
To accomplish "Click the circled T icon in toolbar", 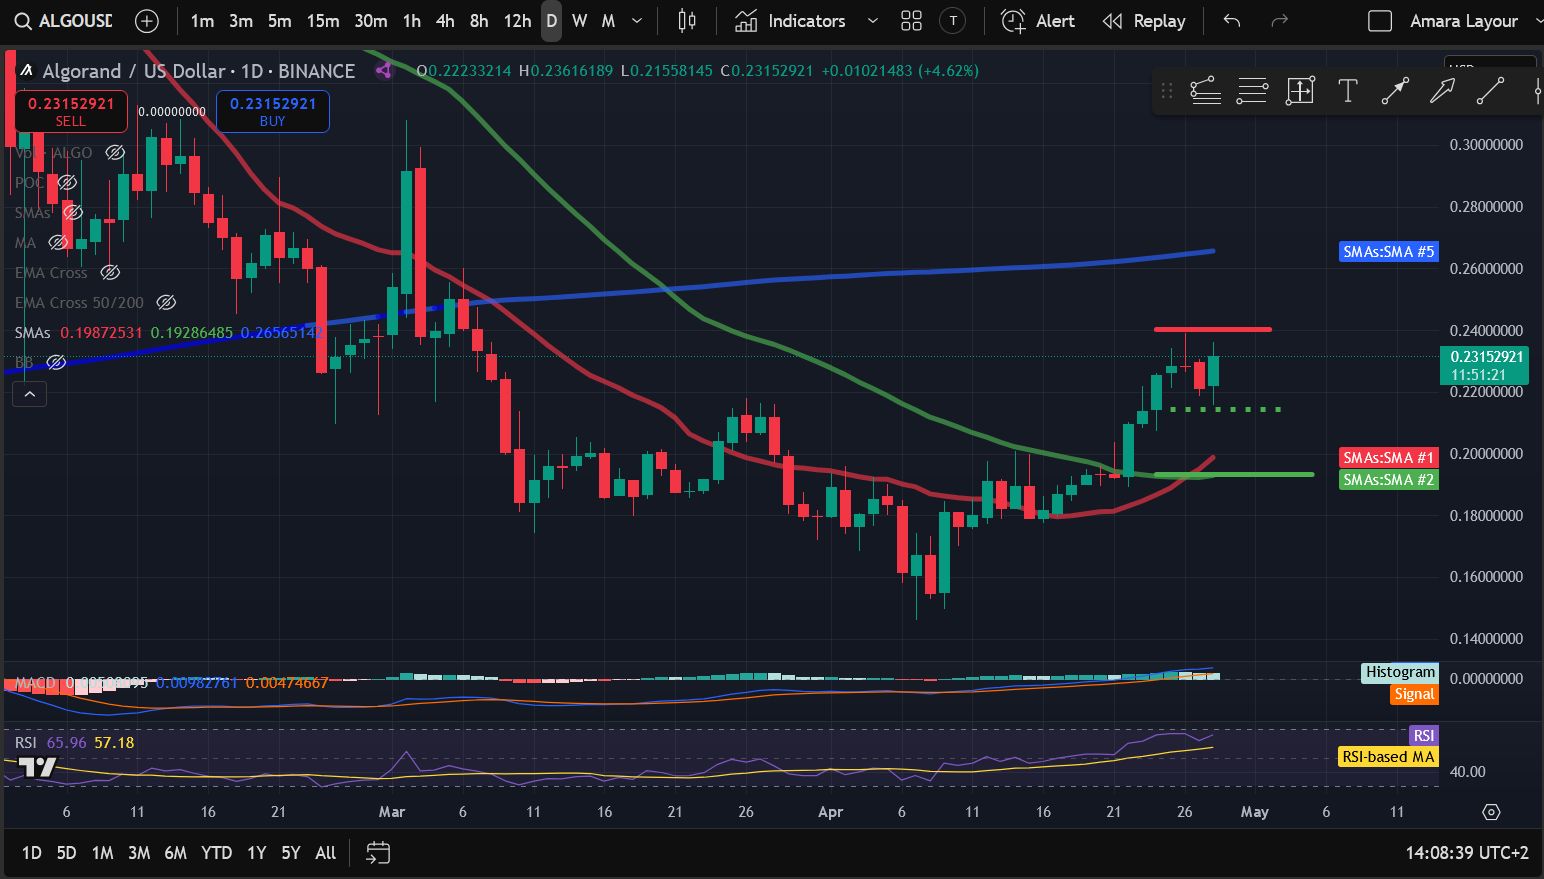I will click(x=953, y=21).
